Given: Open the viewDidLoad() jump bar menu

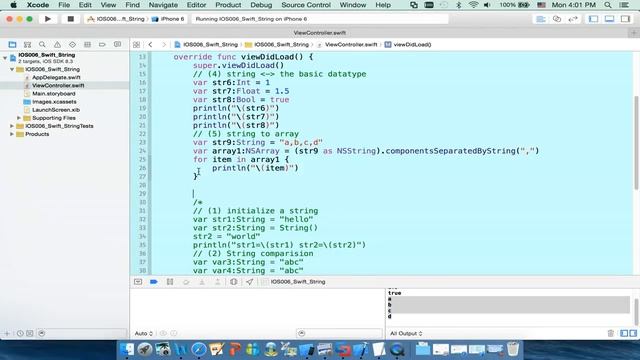Looking at the screenshot, I should pos(408,44).
